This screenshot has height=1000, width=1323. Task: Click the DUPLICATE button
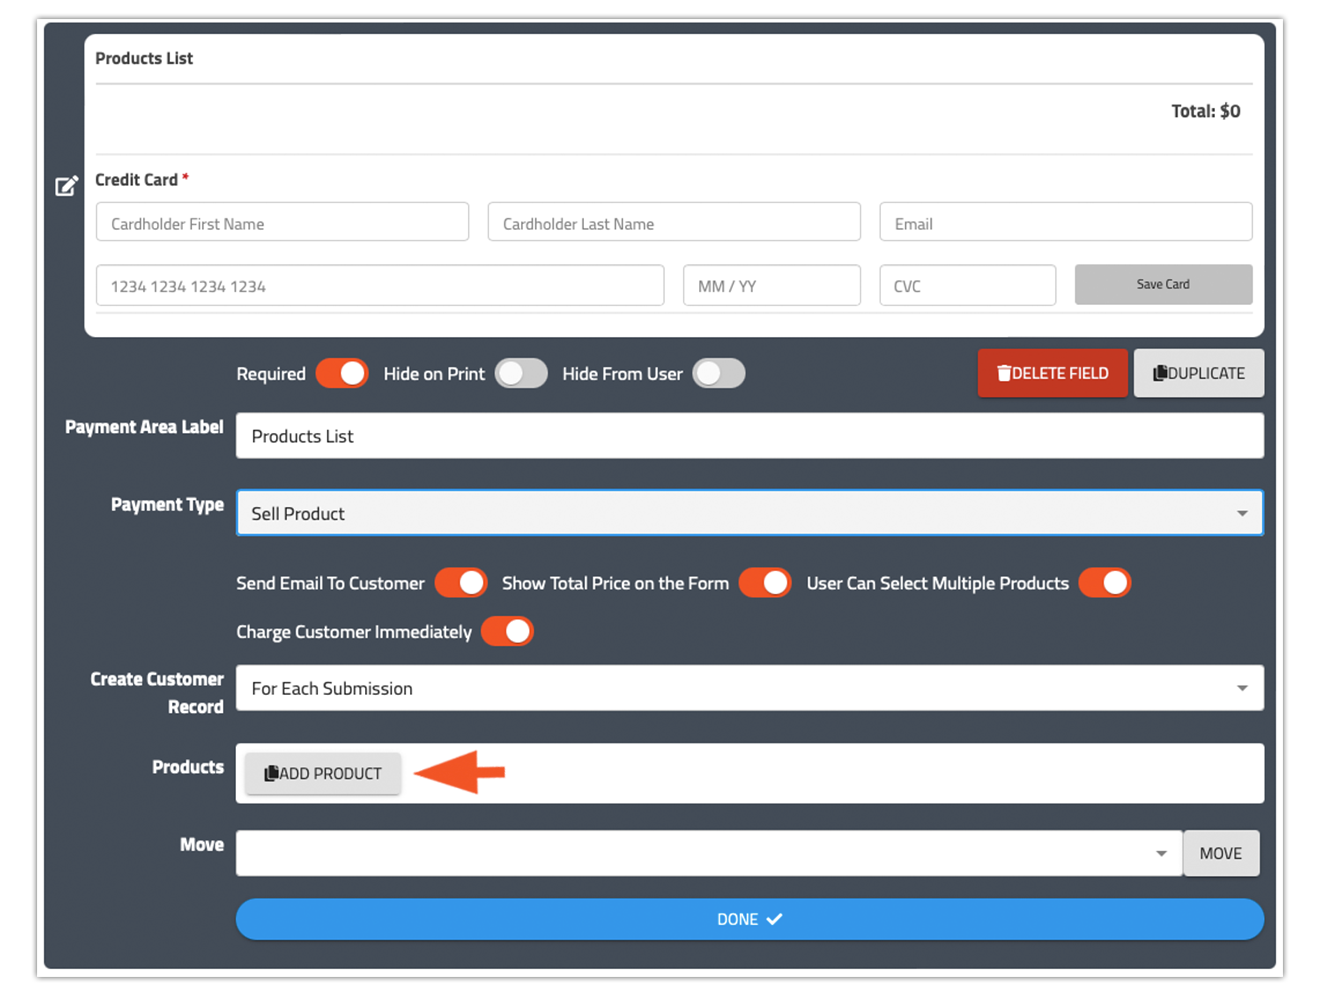[x=1199, y=373]
